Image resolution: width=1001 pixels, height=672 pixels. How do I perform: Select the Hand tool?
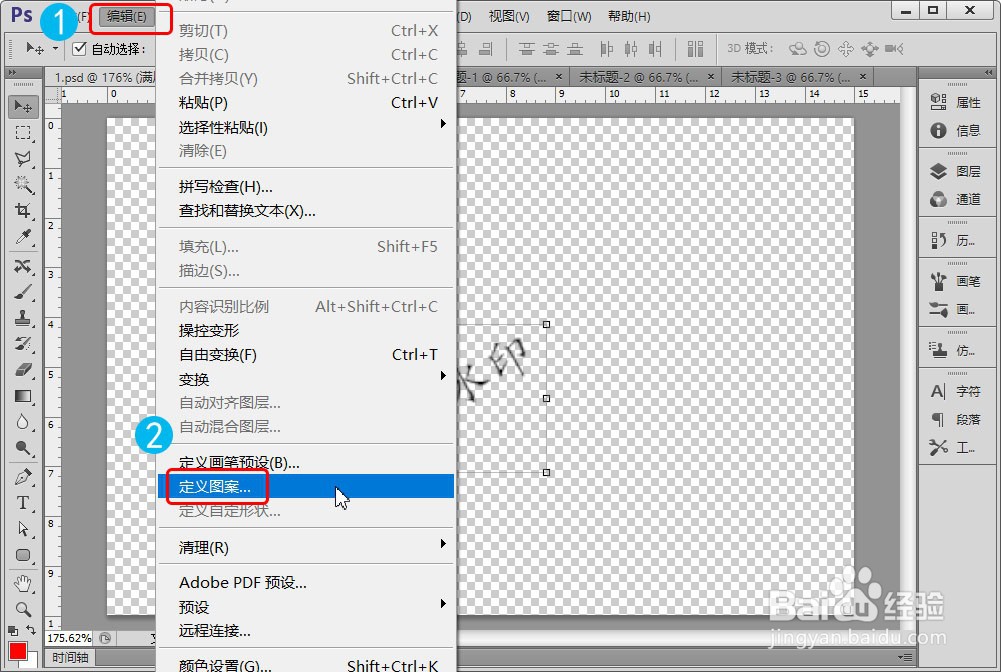coord(23,583)
